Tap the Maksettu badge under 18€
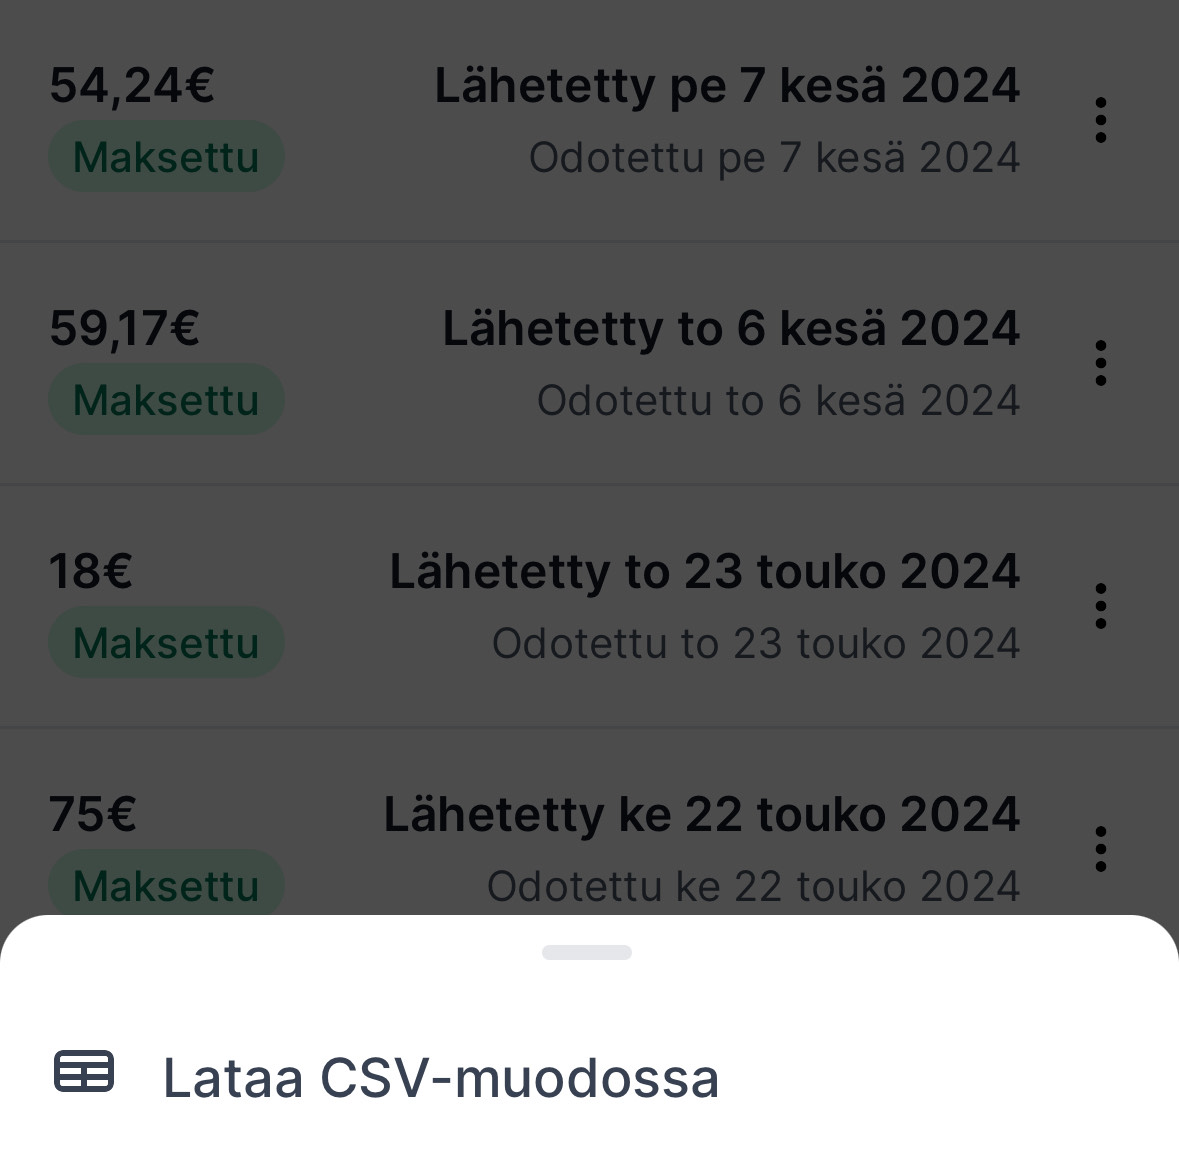The image size is (1179, 1173). (x=166, y=642)
